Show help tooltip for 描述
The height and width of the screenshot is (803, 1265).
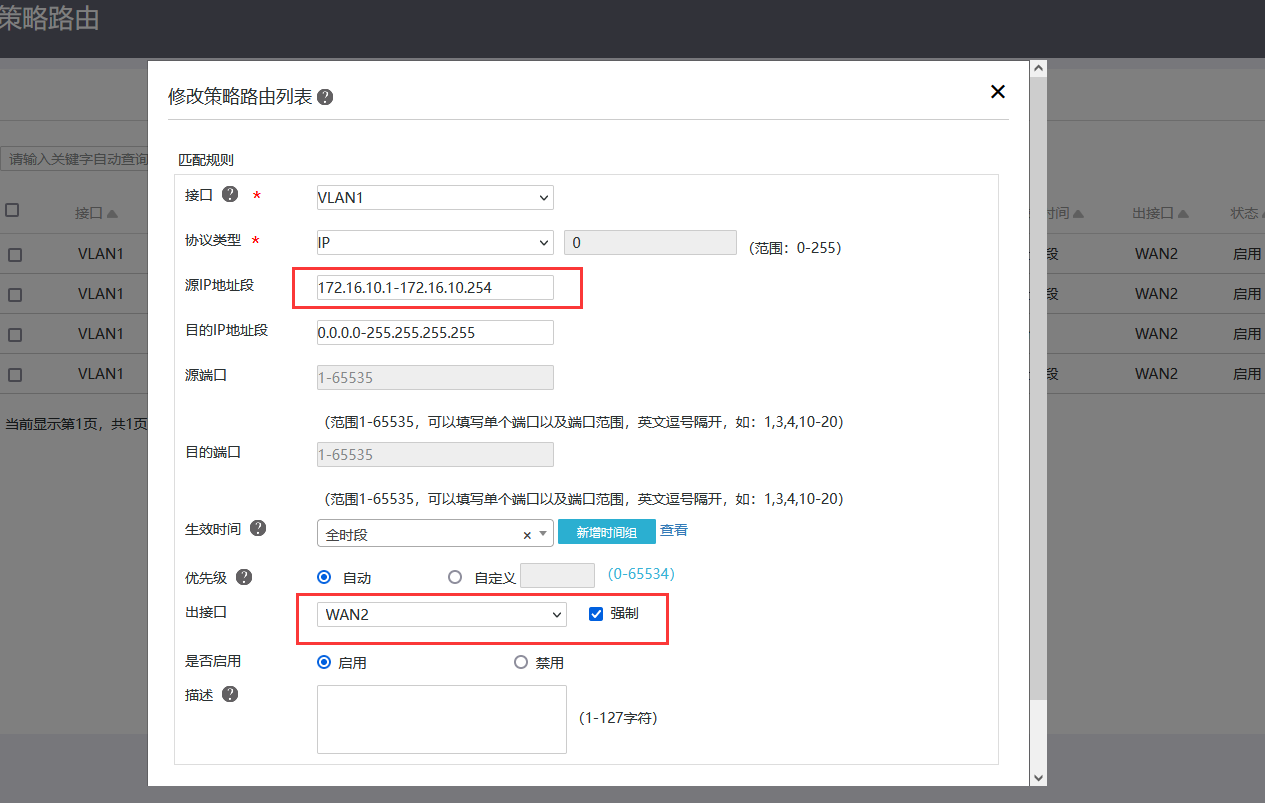pyautogui.click(x=230, y=694)
